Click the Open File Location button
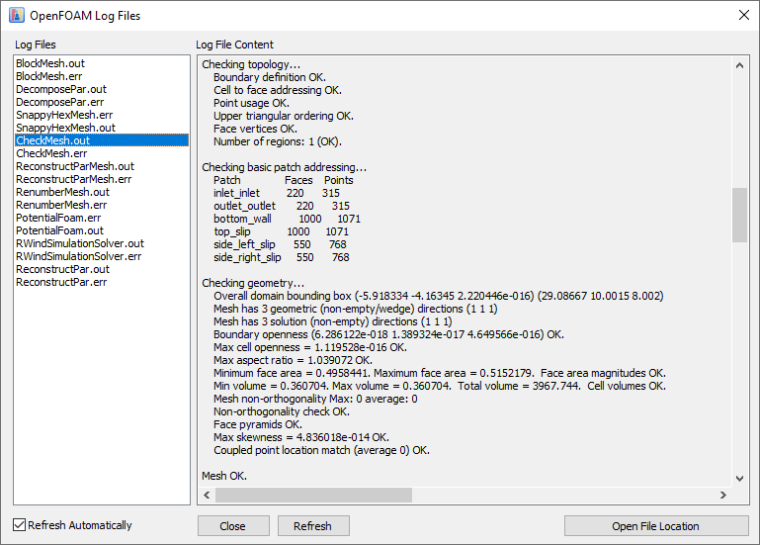This screenshot has height=545, width=760. [x=656, y=526]
